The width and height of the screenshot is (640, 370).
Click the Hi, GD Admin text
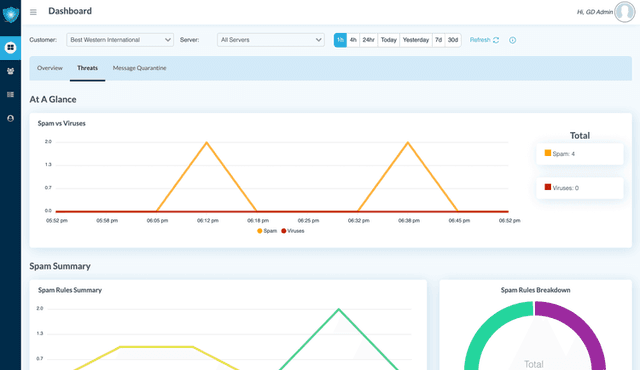tap(595, 12)
